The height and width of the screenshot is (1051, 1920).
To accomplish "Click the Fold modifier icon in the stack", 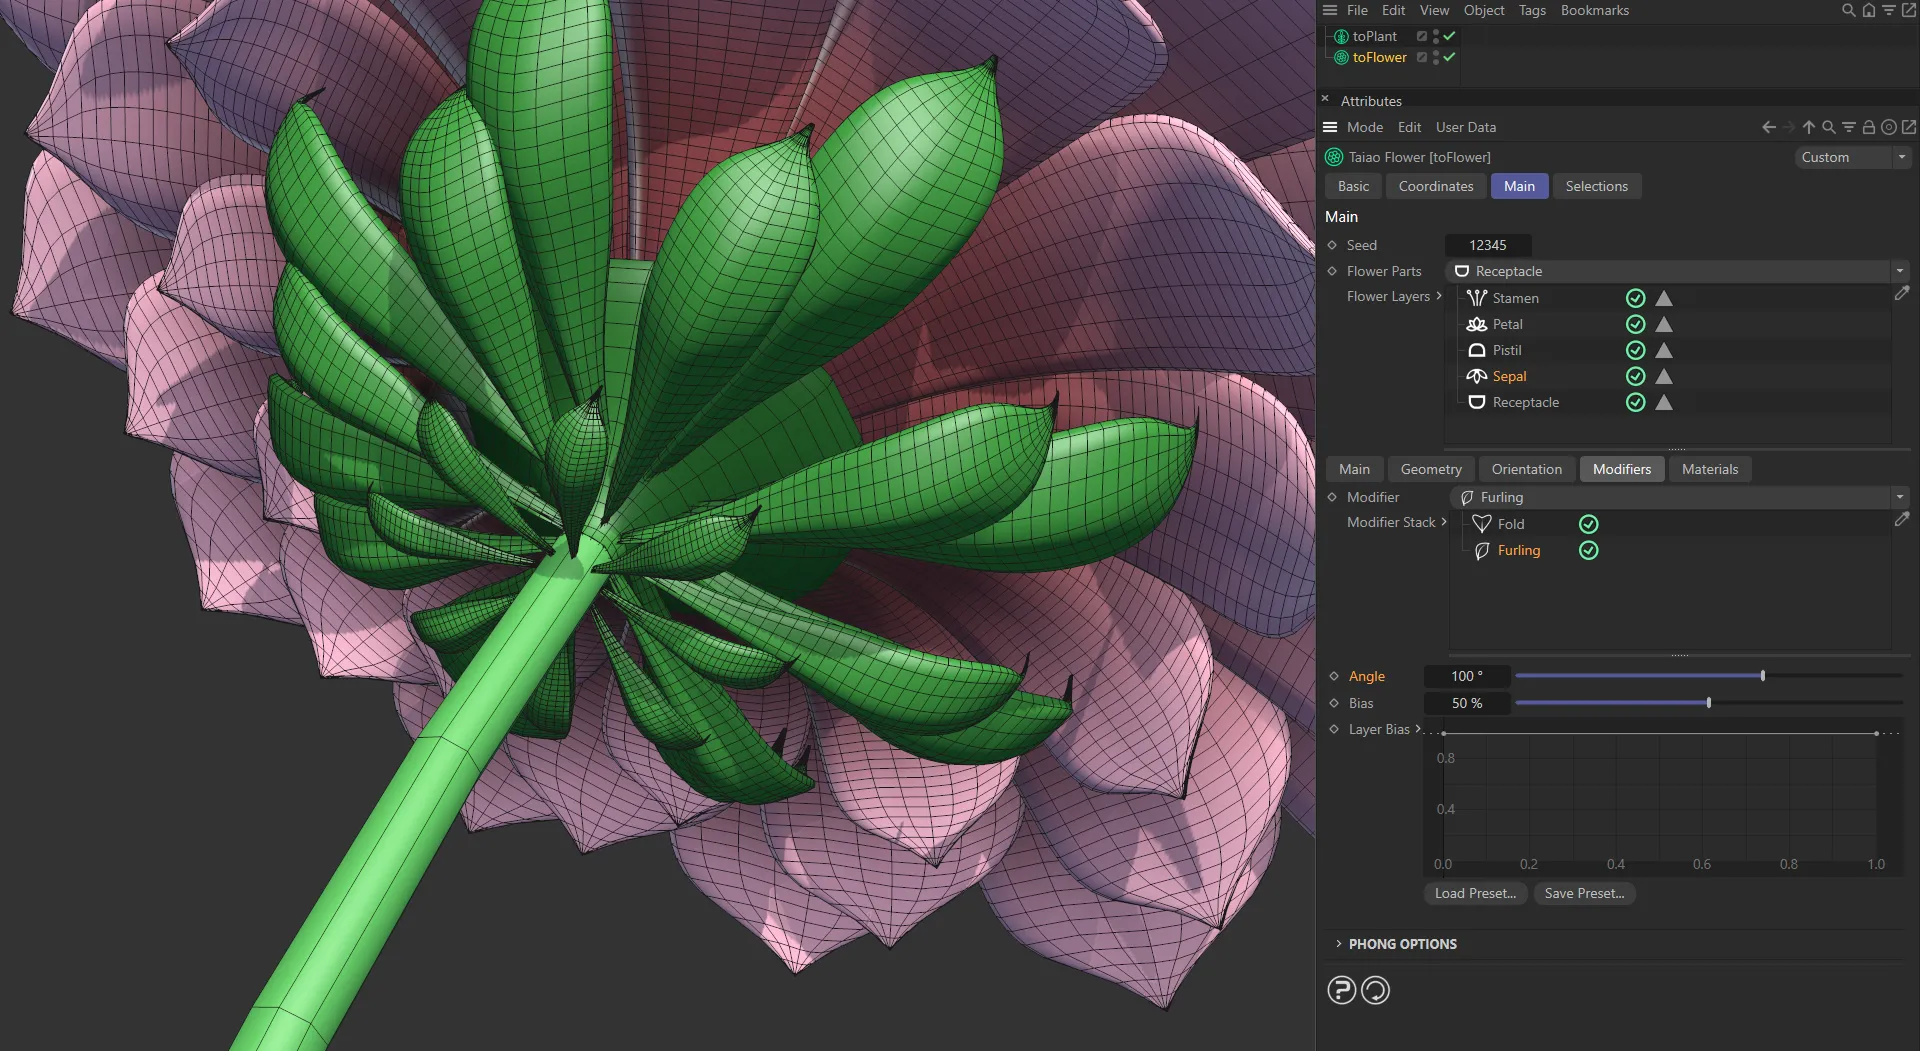I will (x=1481, y=523).
